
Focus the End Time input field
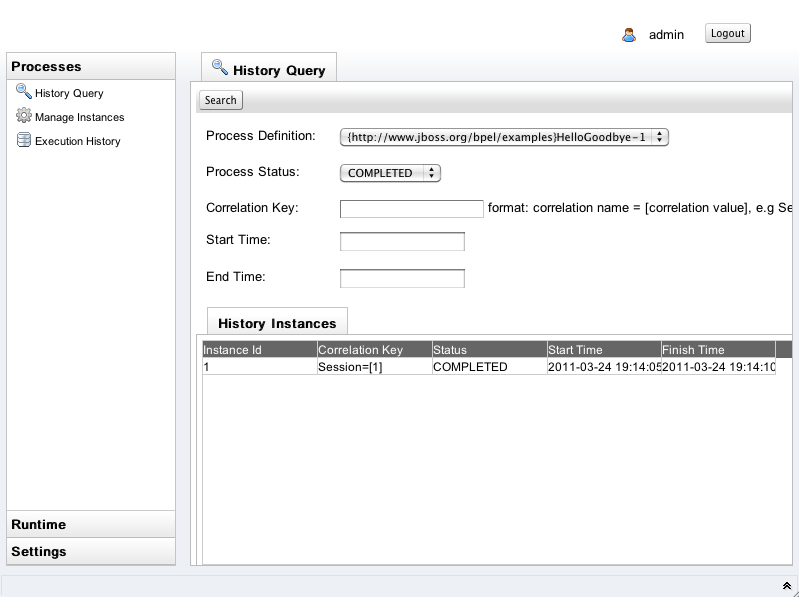point(402,278)
